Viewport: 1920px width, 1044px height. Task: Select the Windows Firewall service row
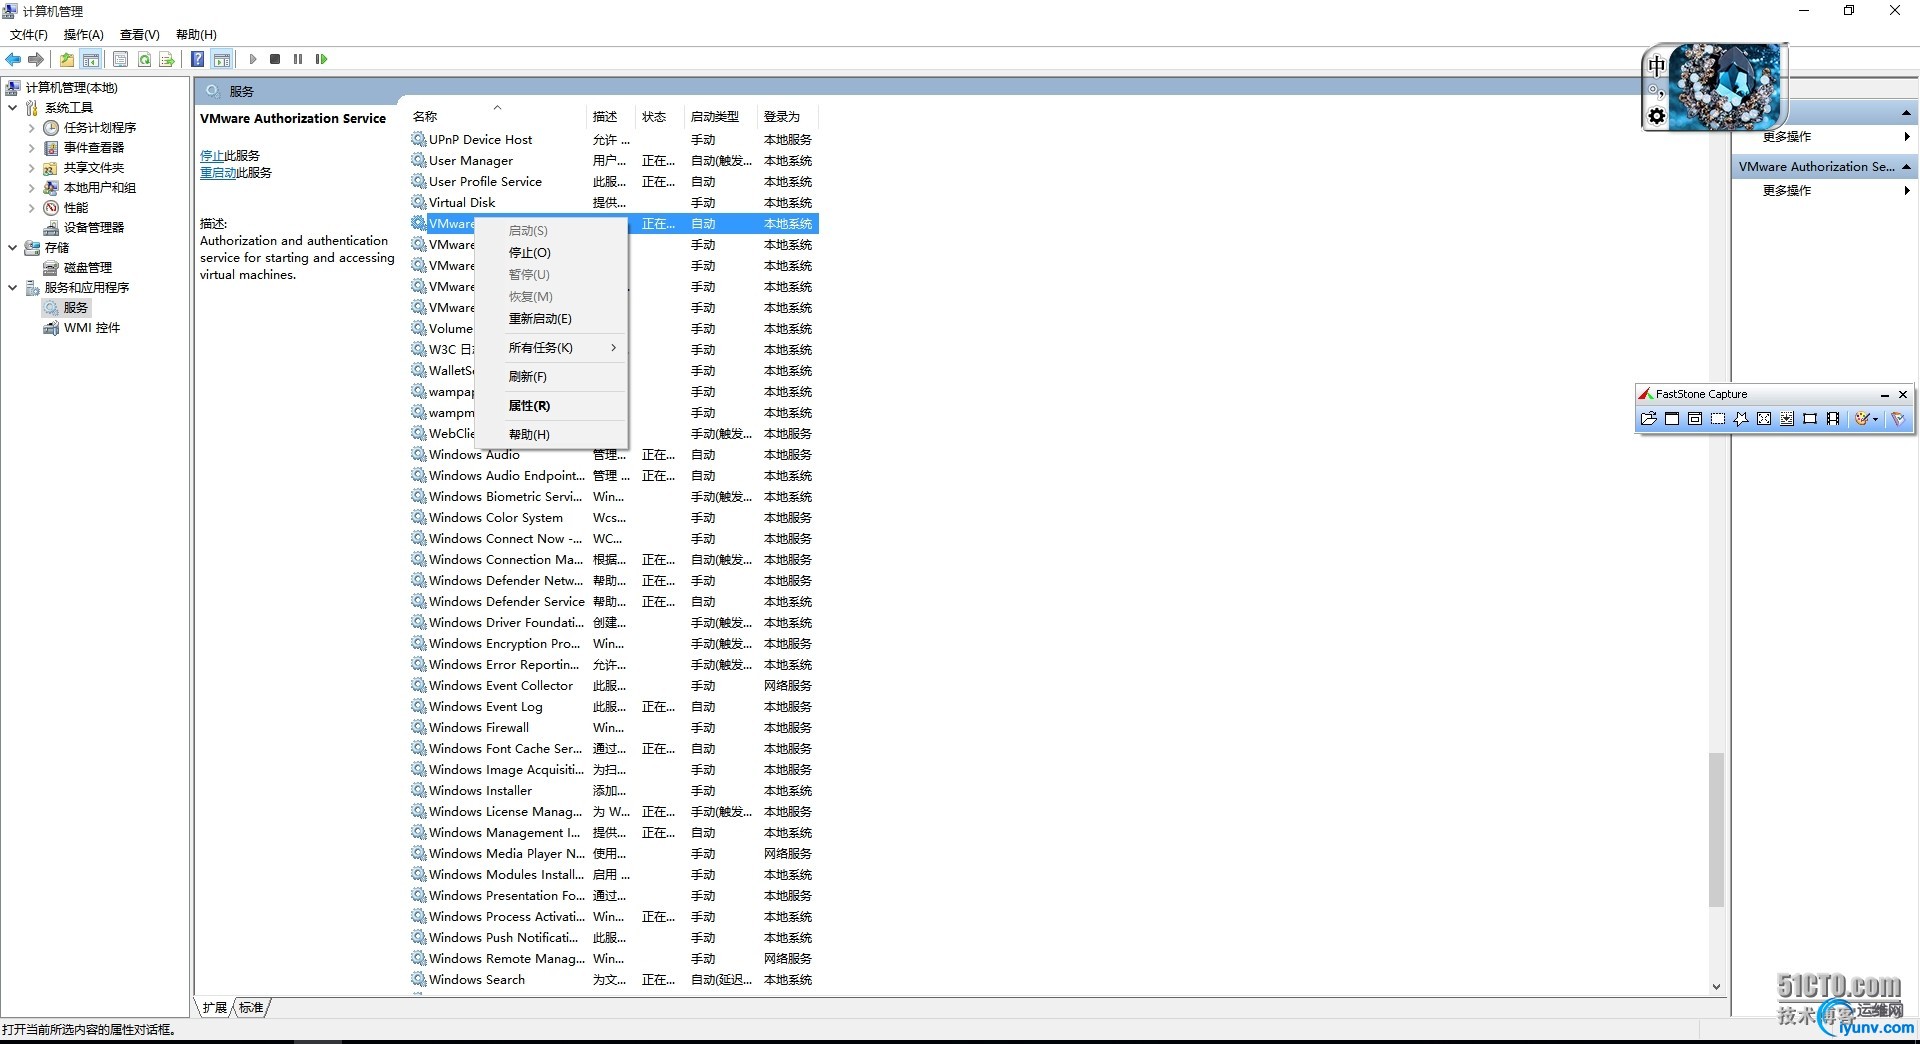click(614, 728)
